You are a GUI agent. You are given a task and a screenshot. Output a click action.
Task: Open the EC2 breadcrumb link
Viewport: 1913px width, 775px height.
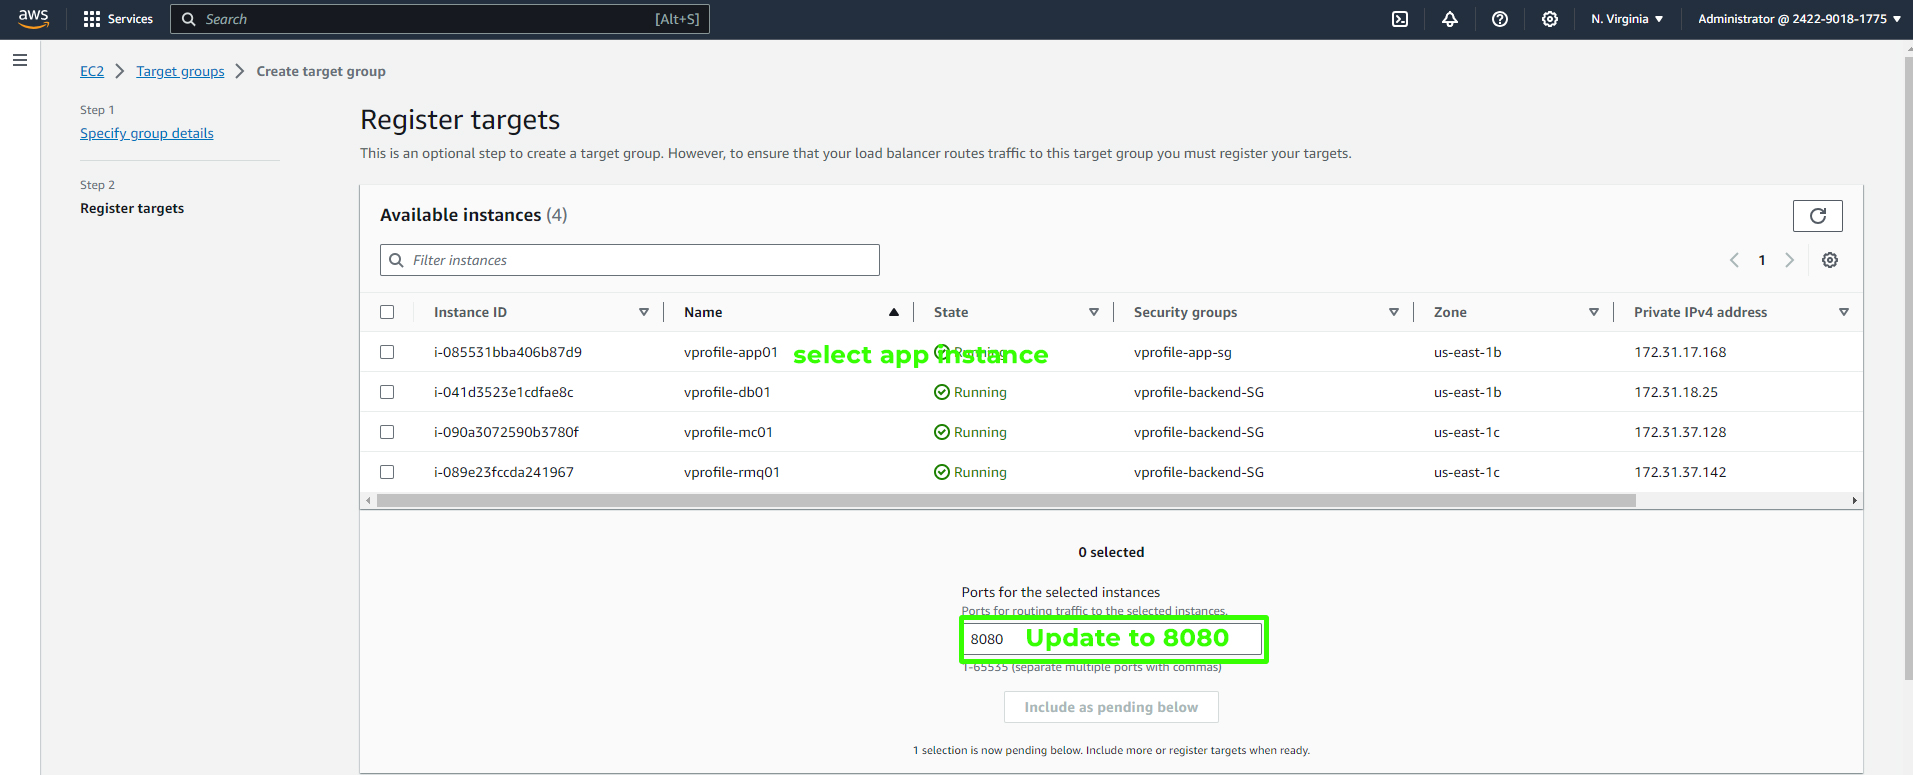coord(92,71)
